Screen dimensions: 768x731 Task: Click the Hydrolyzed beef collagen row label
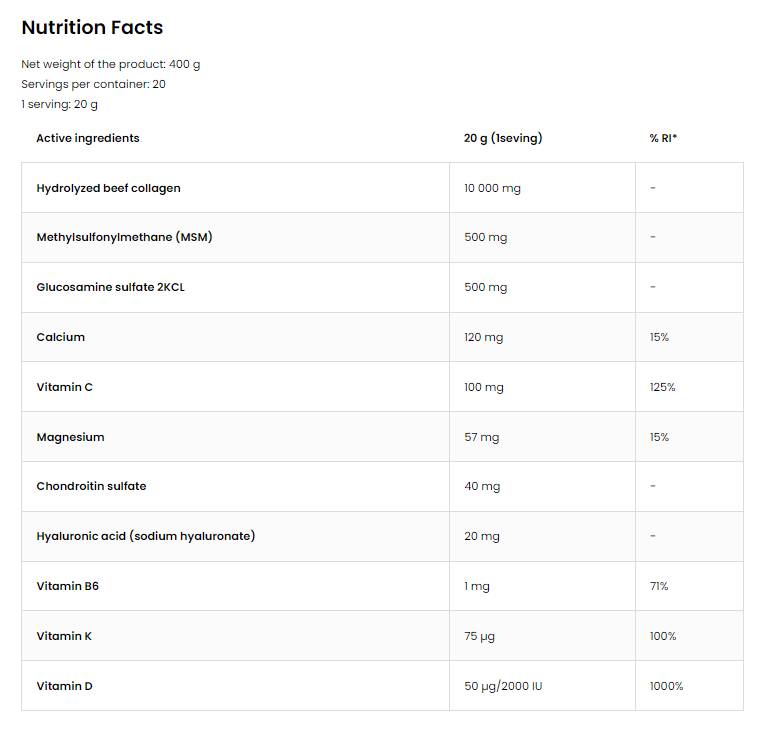click(x=108, y=188)
